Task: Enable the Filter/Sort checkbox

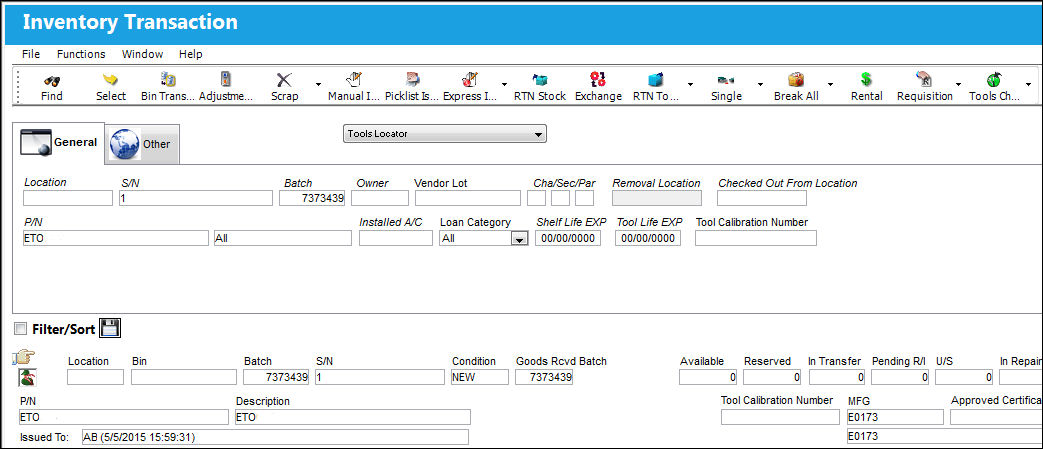Action: (20, 329)
